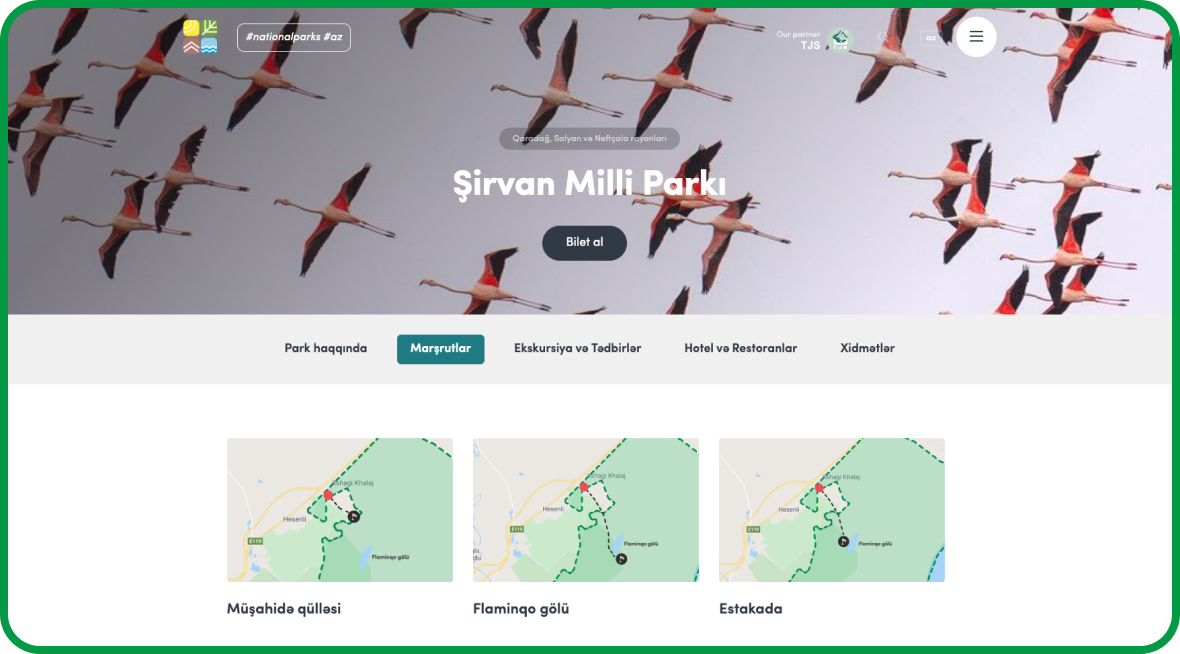
Task: Open the Xidmətlər tab
Action: (867, 348)
